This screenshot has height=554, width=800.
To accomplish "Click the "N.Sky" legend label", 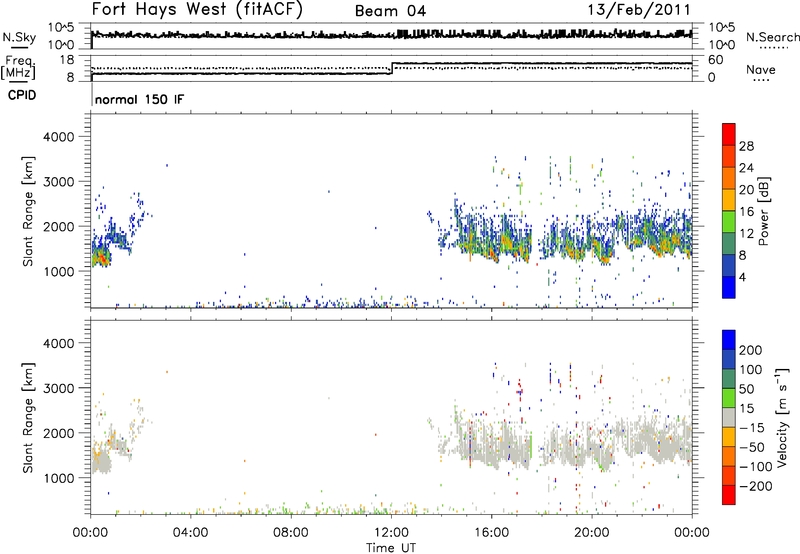I will [19, 37].
